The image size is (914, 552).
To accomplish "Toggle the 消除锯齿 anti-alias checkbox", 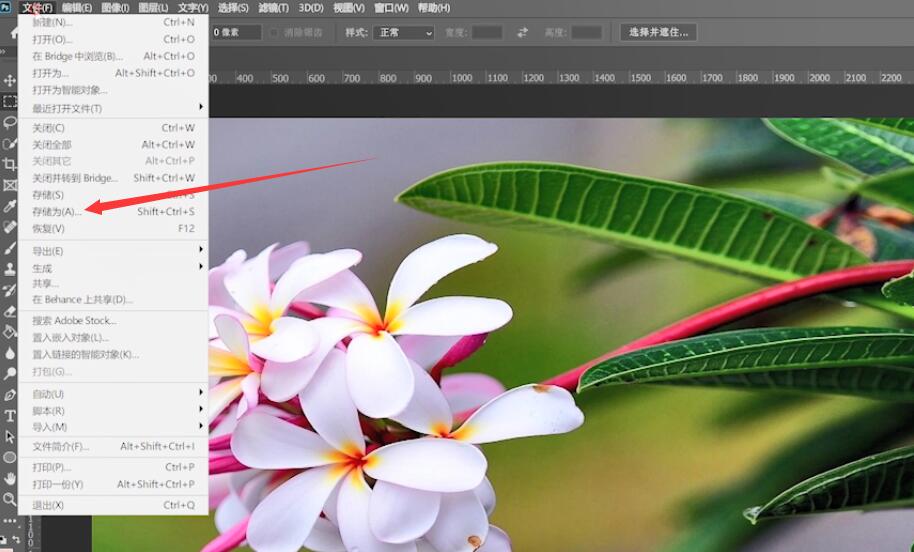I will point(274,33).
